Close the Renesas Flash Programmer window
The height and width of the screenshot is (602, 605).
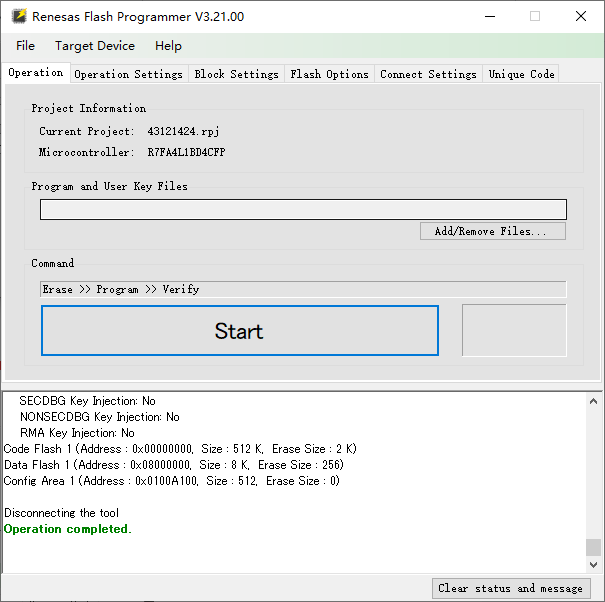581,17
